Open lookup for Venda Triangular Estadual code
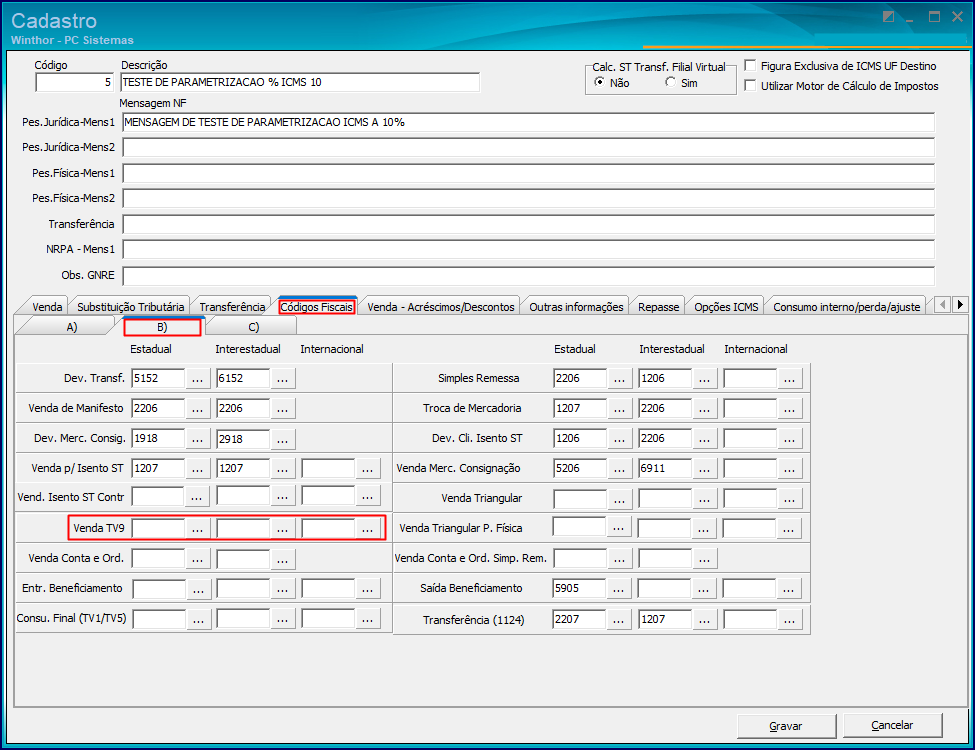975x750 pixels. click(x=619, y=499)
